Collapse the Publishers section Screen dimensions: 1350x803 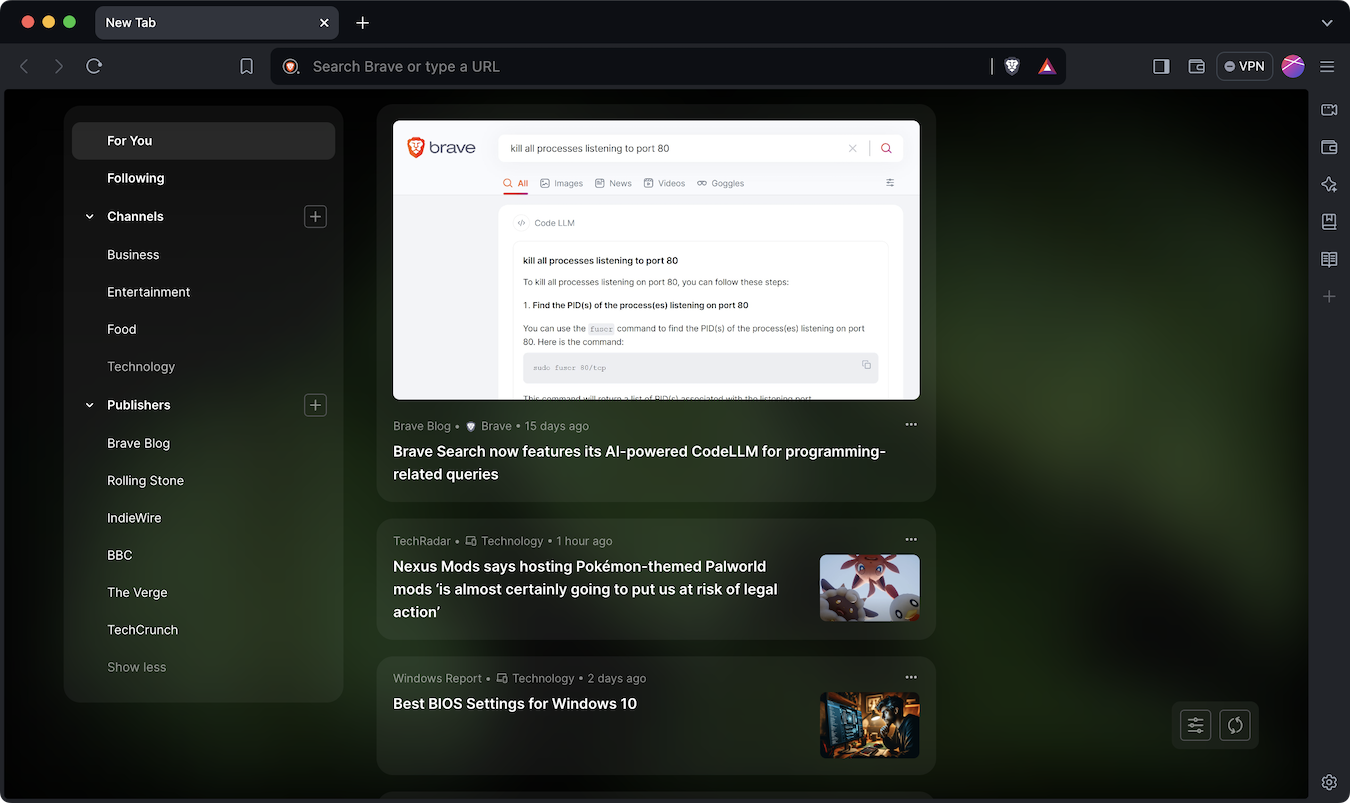point(89,405)
